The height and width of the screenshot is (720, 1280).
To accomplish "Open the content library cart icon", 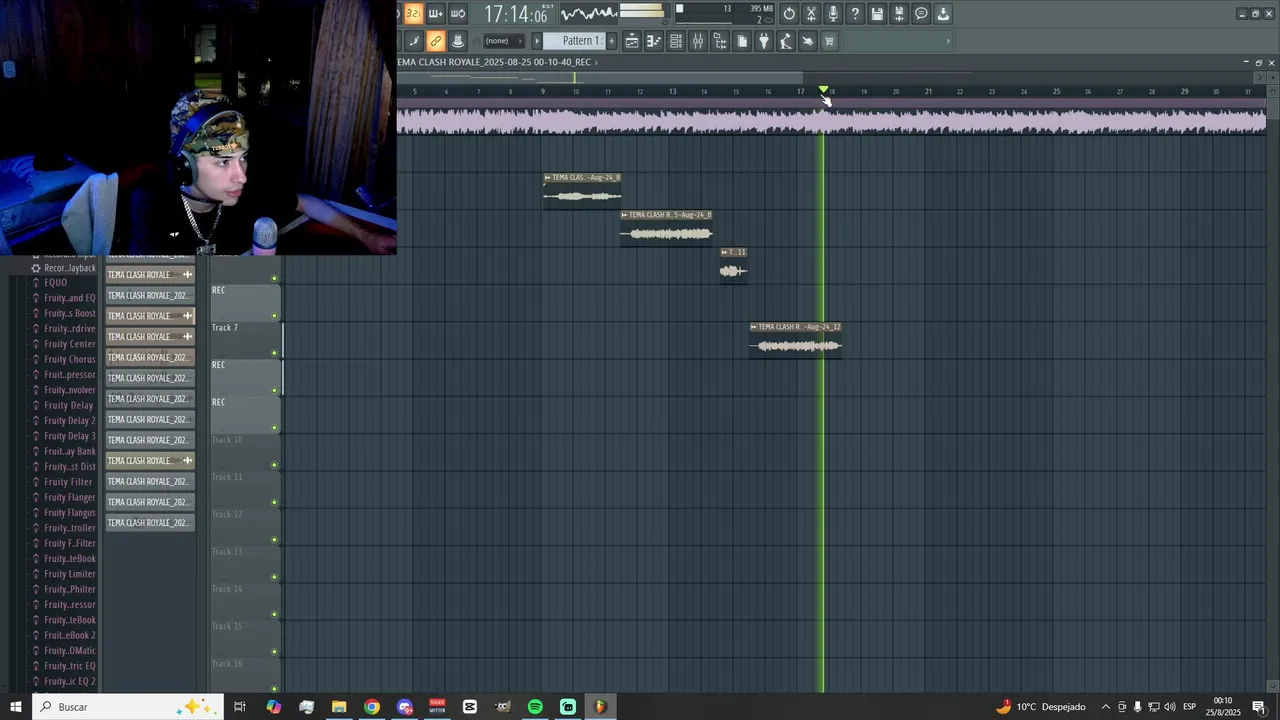I will click(829, 41).
